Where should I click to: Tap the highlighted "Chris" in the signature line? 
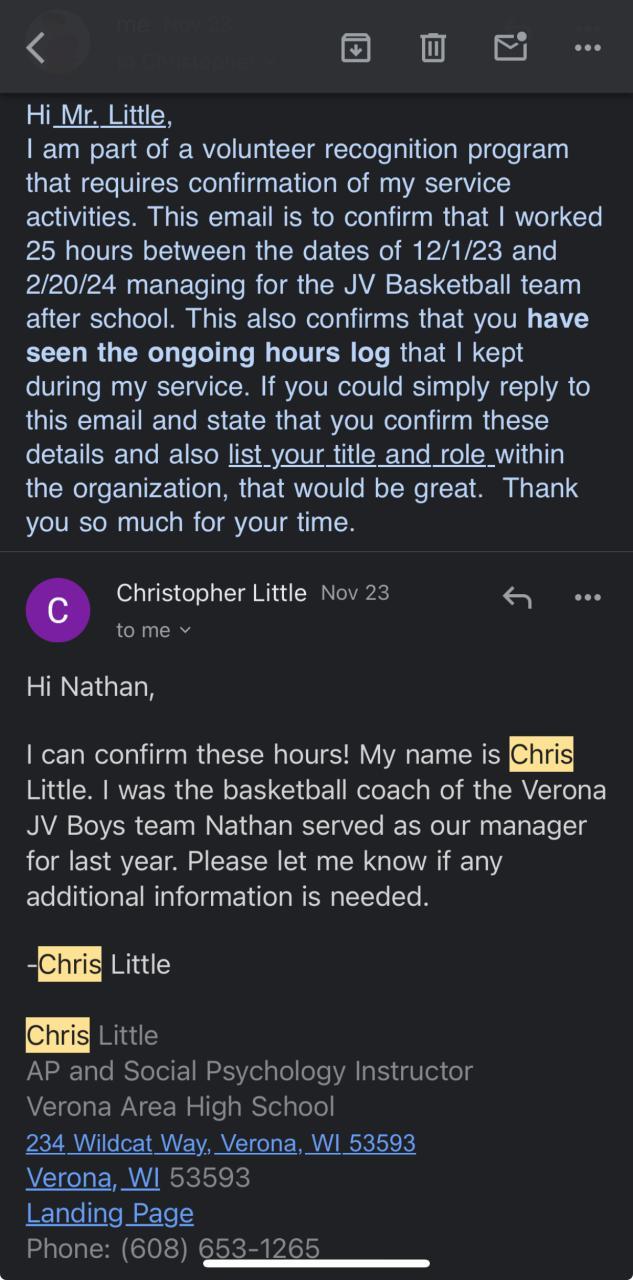tap(57, 1035)
